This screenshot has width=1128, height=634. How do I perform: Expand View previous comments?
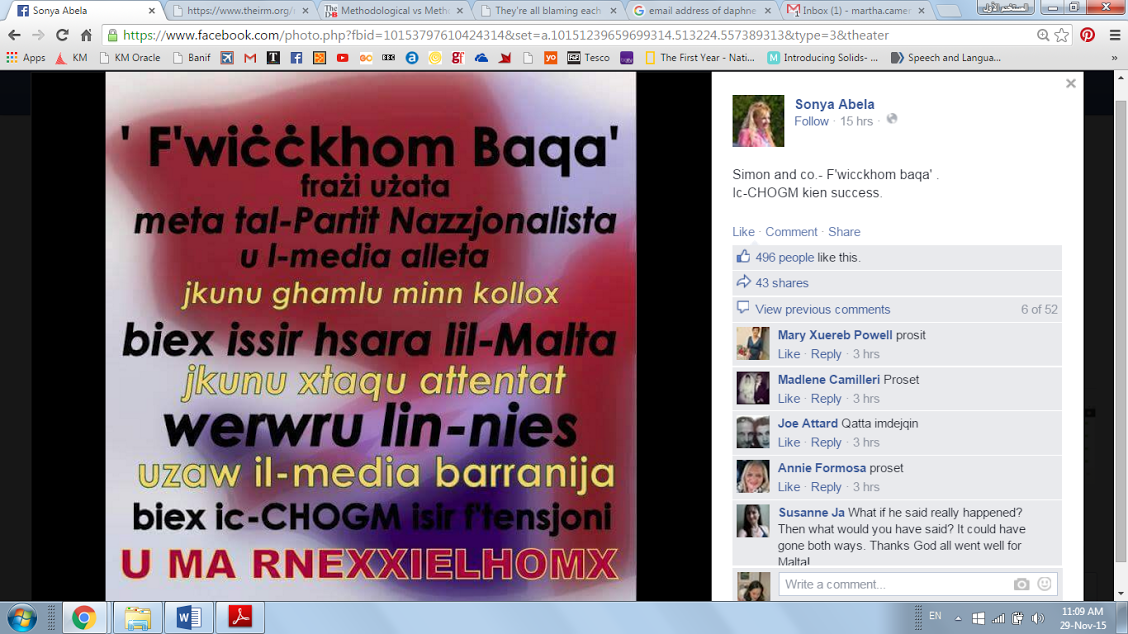[x=822, y=309]
